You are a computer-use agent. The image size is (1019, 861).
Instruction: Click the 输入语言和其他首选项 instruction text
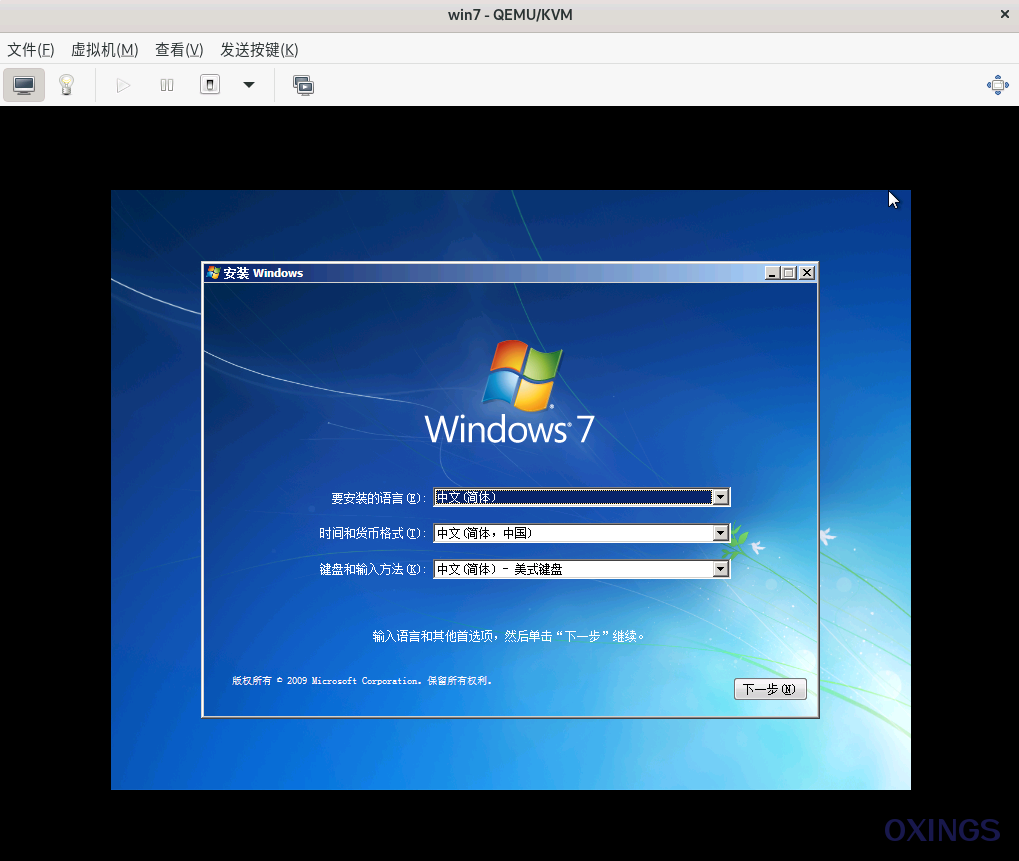pos(509,636)
